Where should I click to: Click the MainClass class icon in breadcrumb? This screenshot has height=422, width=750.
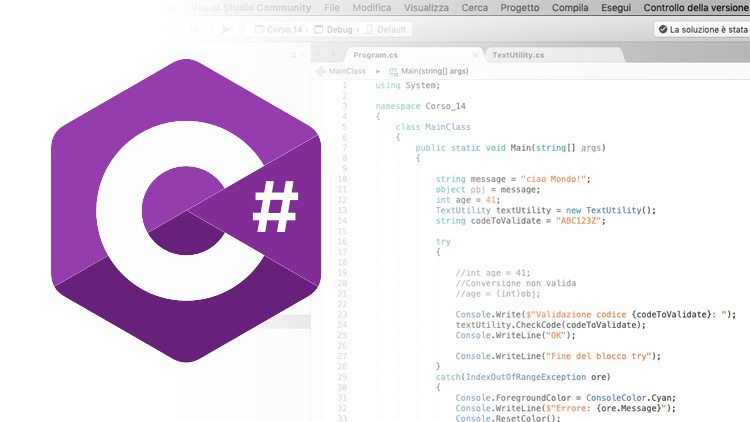pos(320,71)
